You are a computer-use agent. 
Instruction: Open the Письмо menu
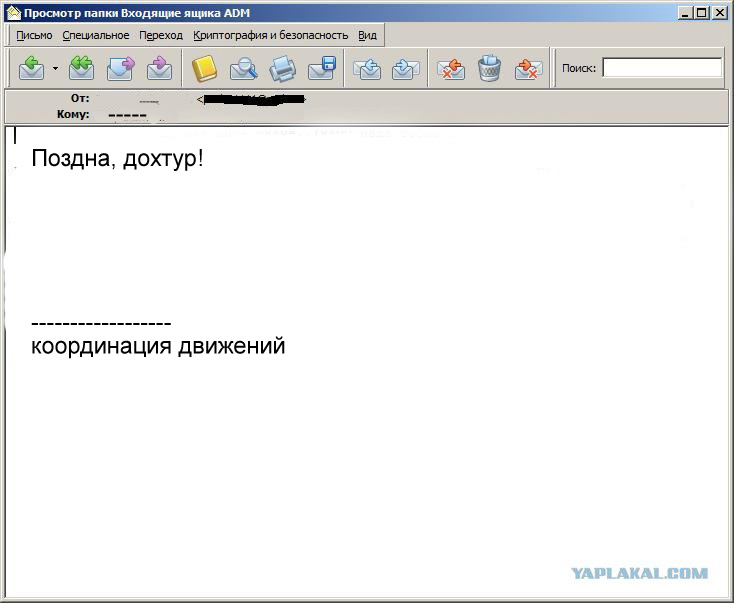pyautogui.click(x=34, y=35)
